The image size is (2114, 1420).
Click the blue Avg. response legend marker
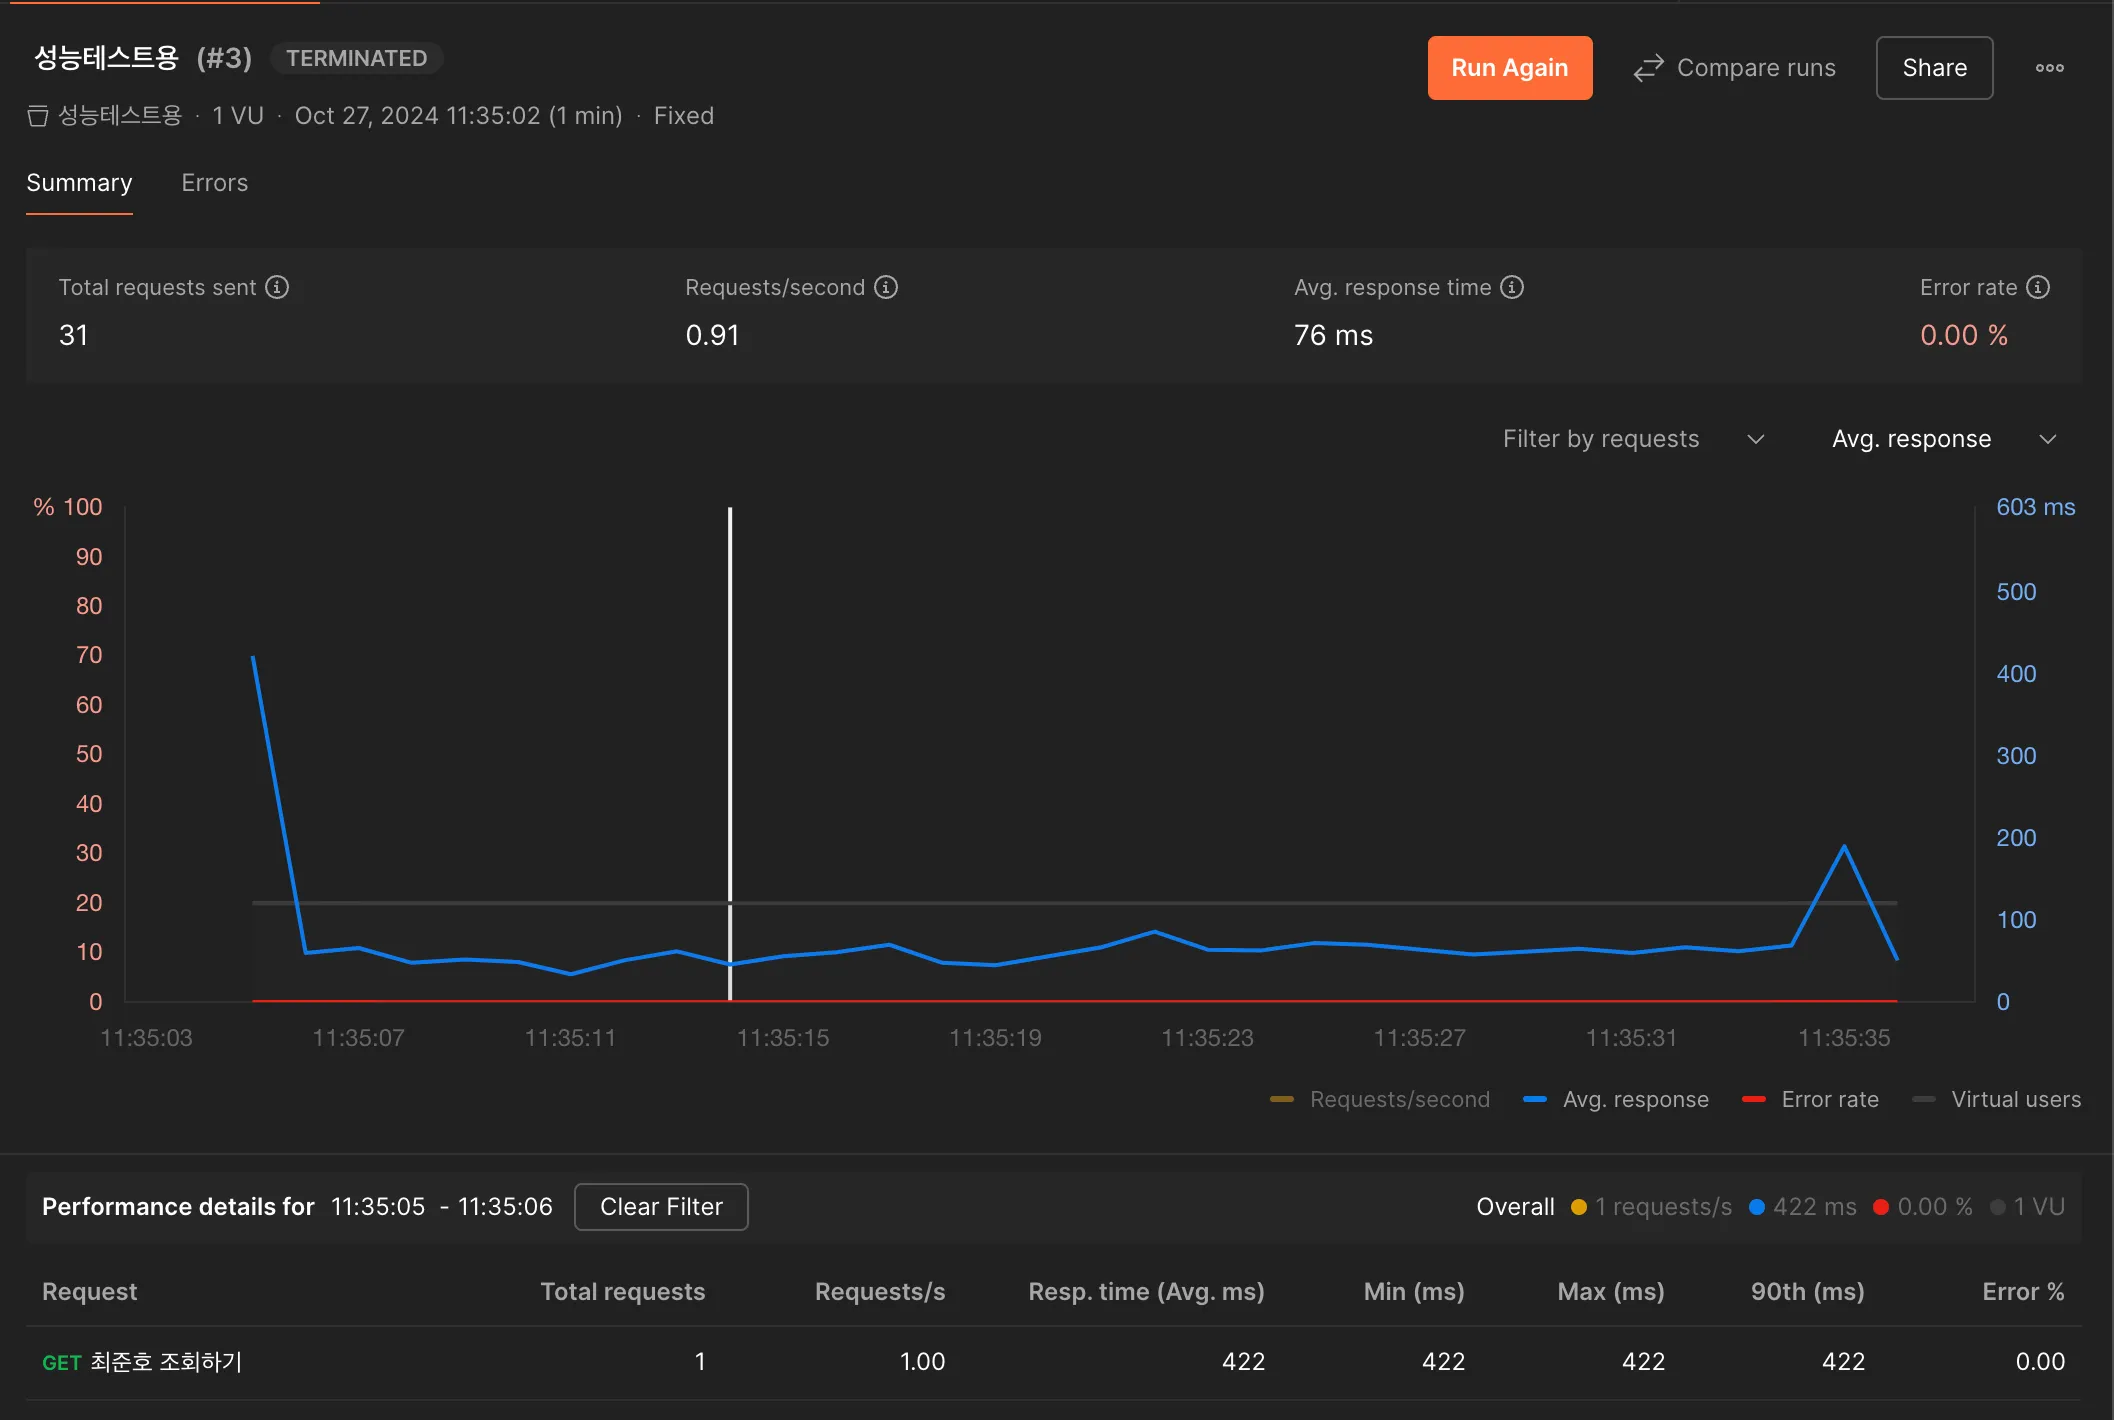[1535, 1099]
